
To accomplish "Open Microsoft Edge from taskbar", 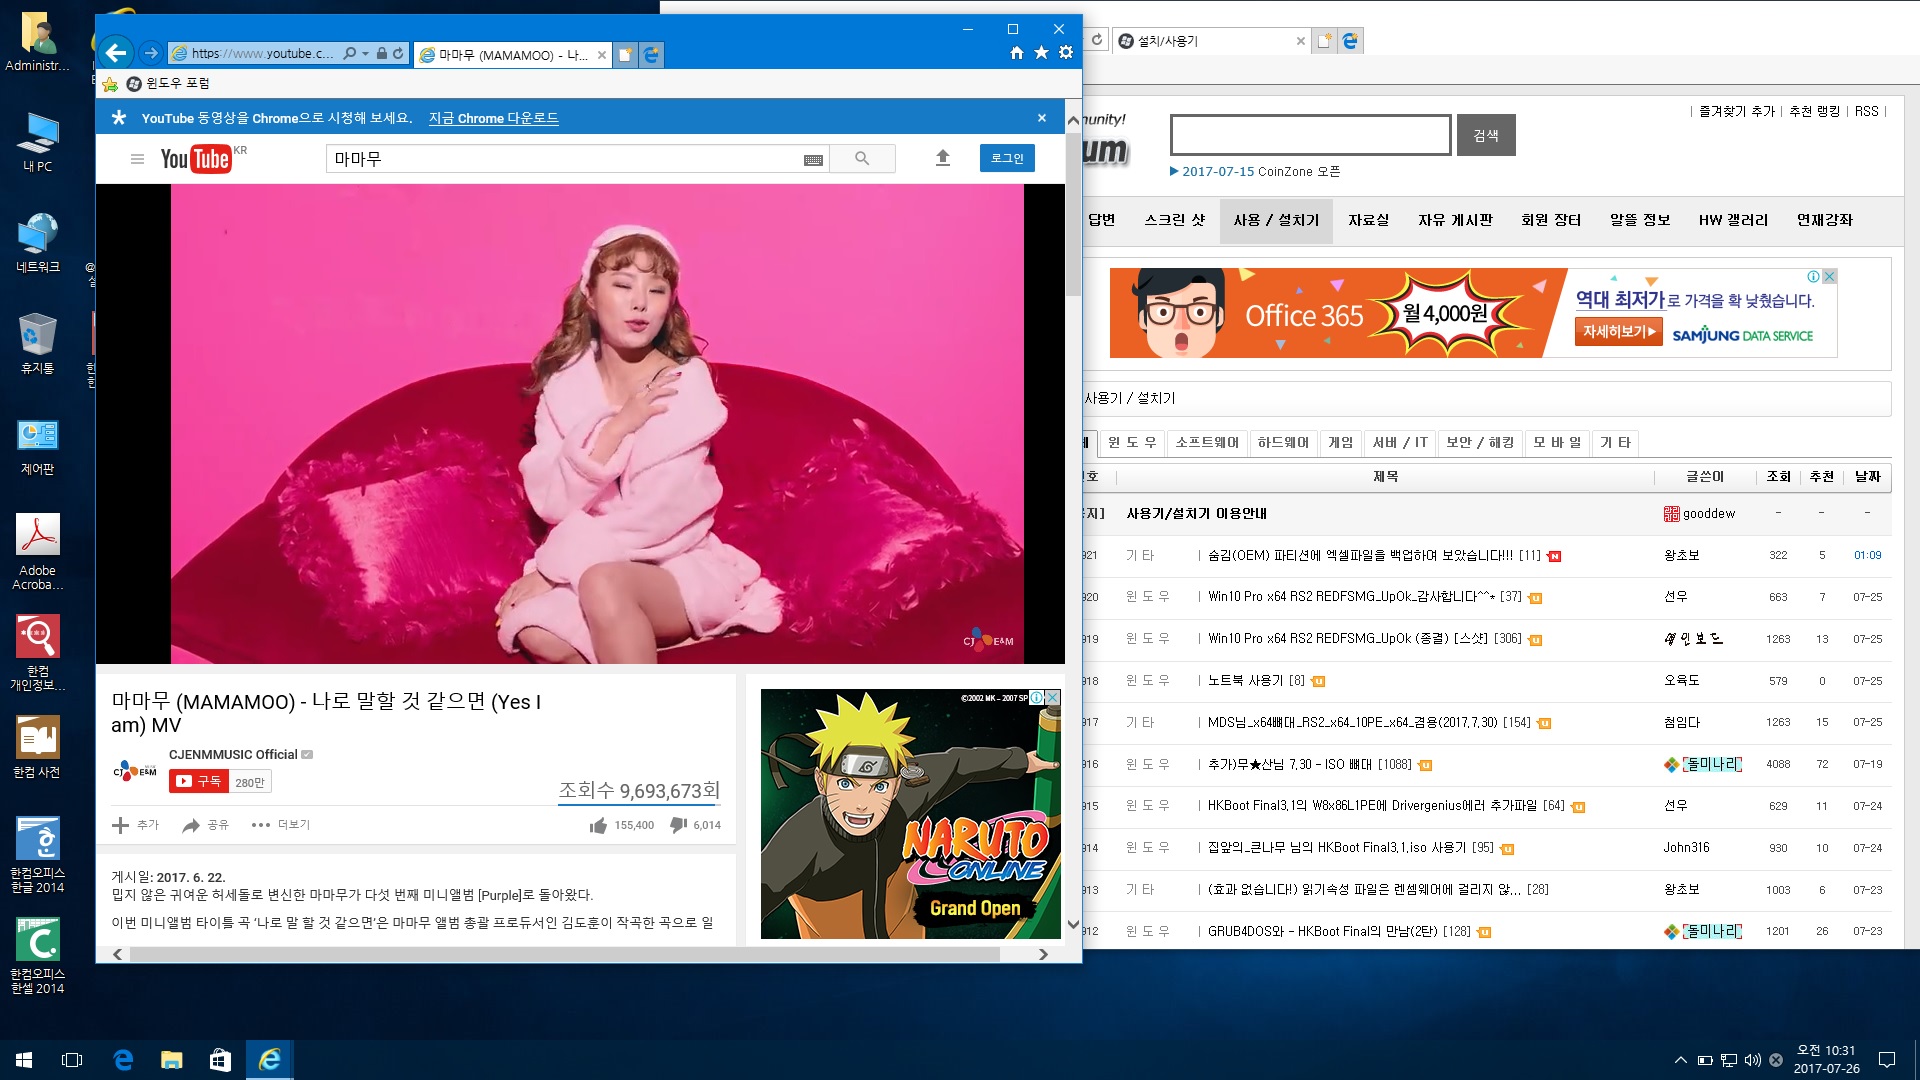I will click(123, 1060).
